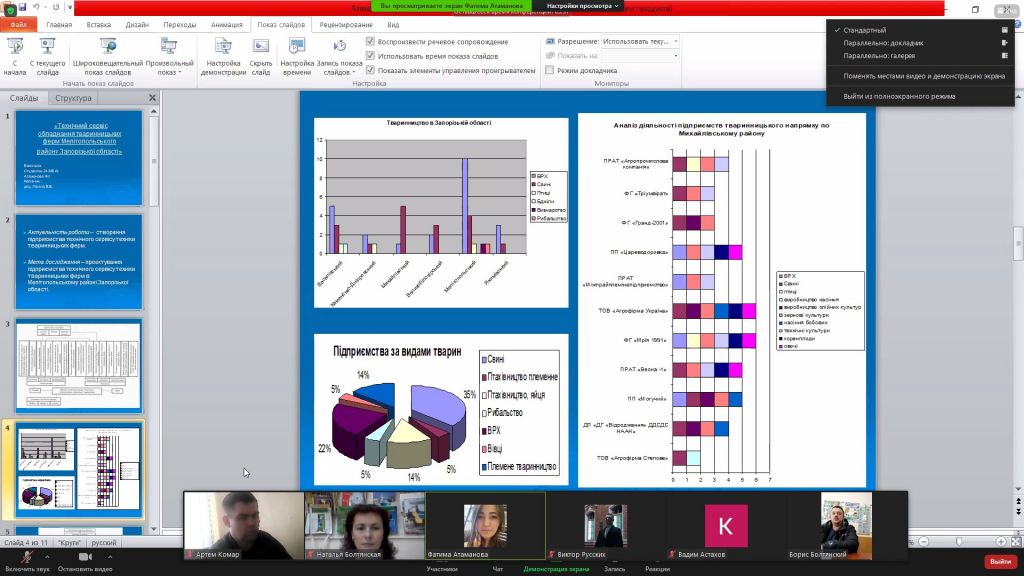This screenshot has width=1024, height=576.
Task: Click the zoom slider in PowerPoint status bar
Action: tap(959, 541)
